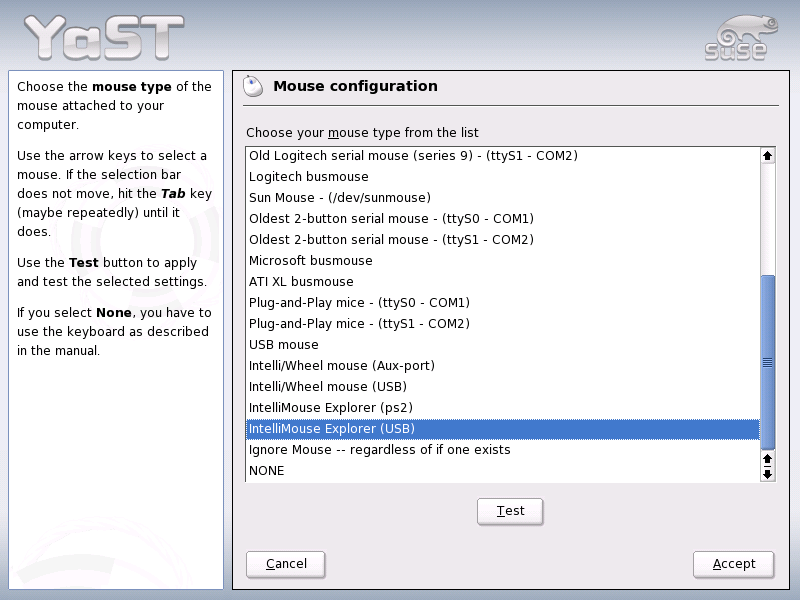Viewport: 800px width, 600px height.
Task: Select USB mouse entry
Action: pyautogui.click(x=503, y=344)
